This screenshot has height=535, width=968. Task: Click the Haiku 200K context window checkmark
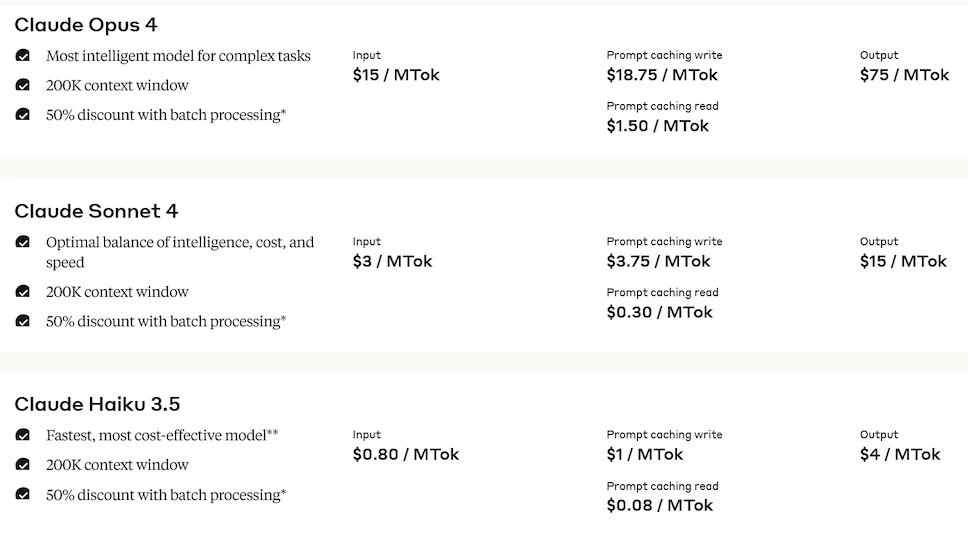23,465
